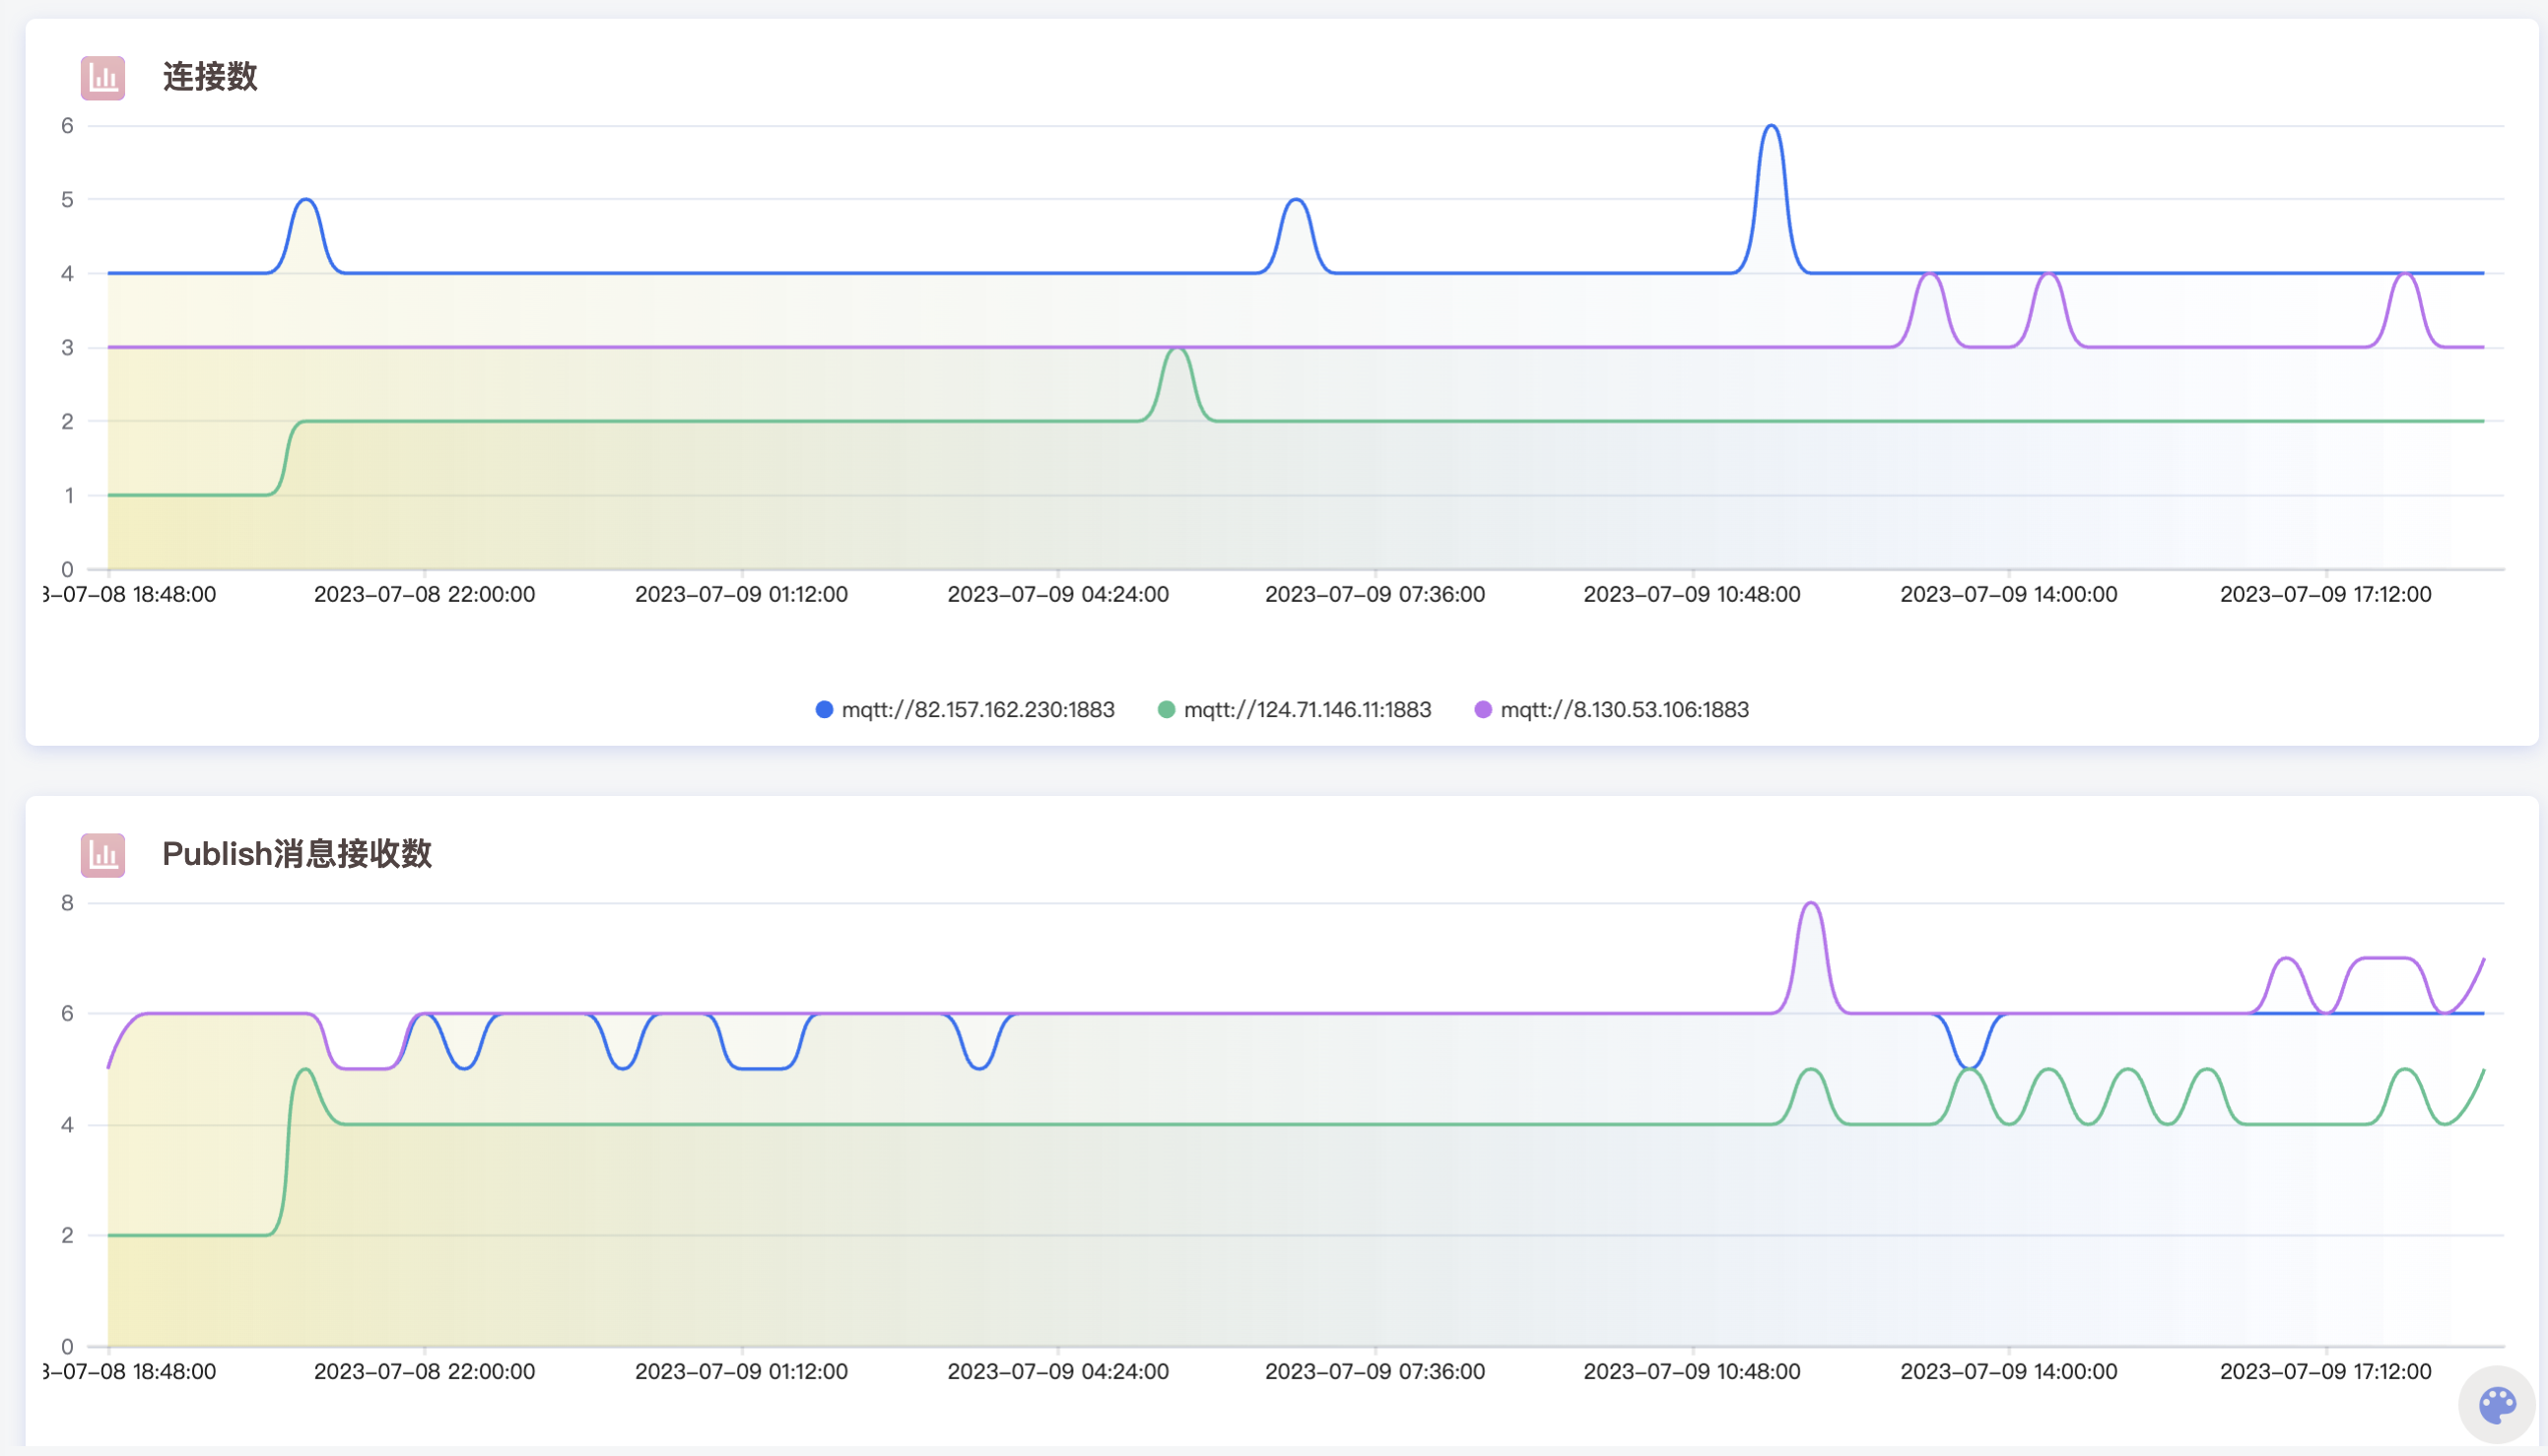Click the 2023-07-09 01:12:00 label under Publish chart

pos(741,1371)
